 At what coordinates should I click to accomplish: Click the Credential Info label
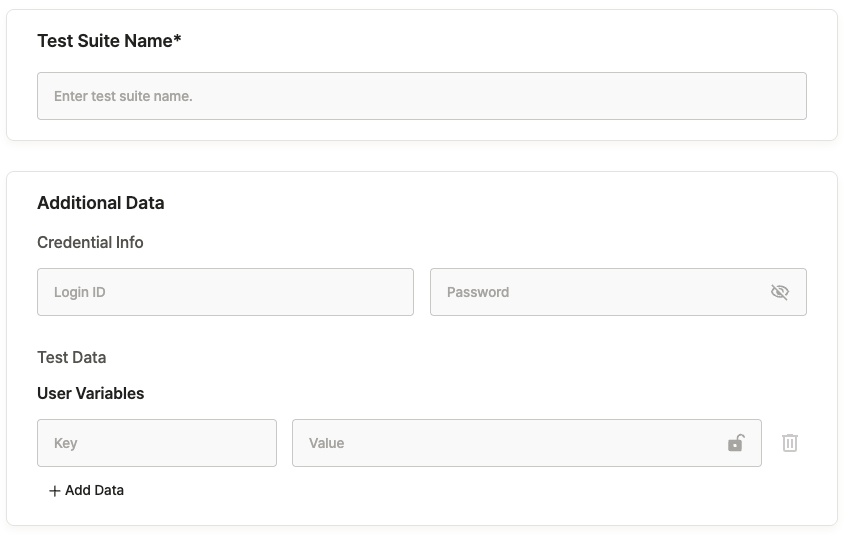click(90, 243)
